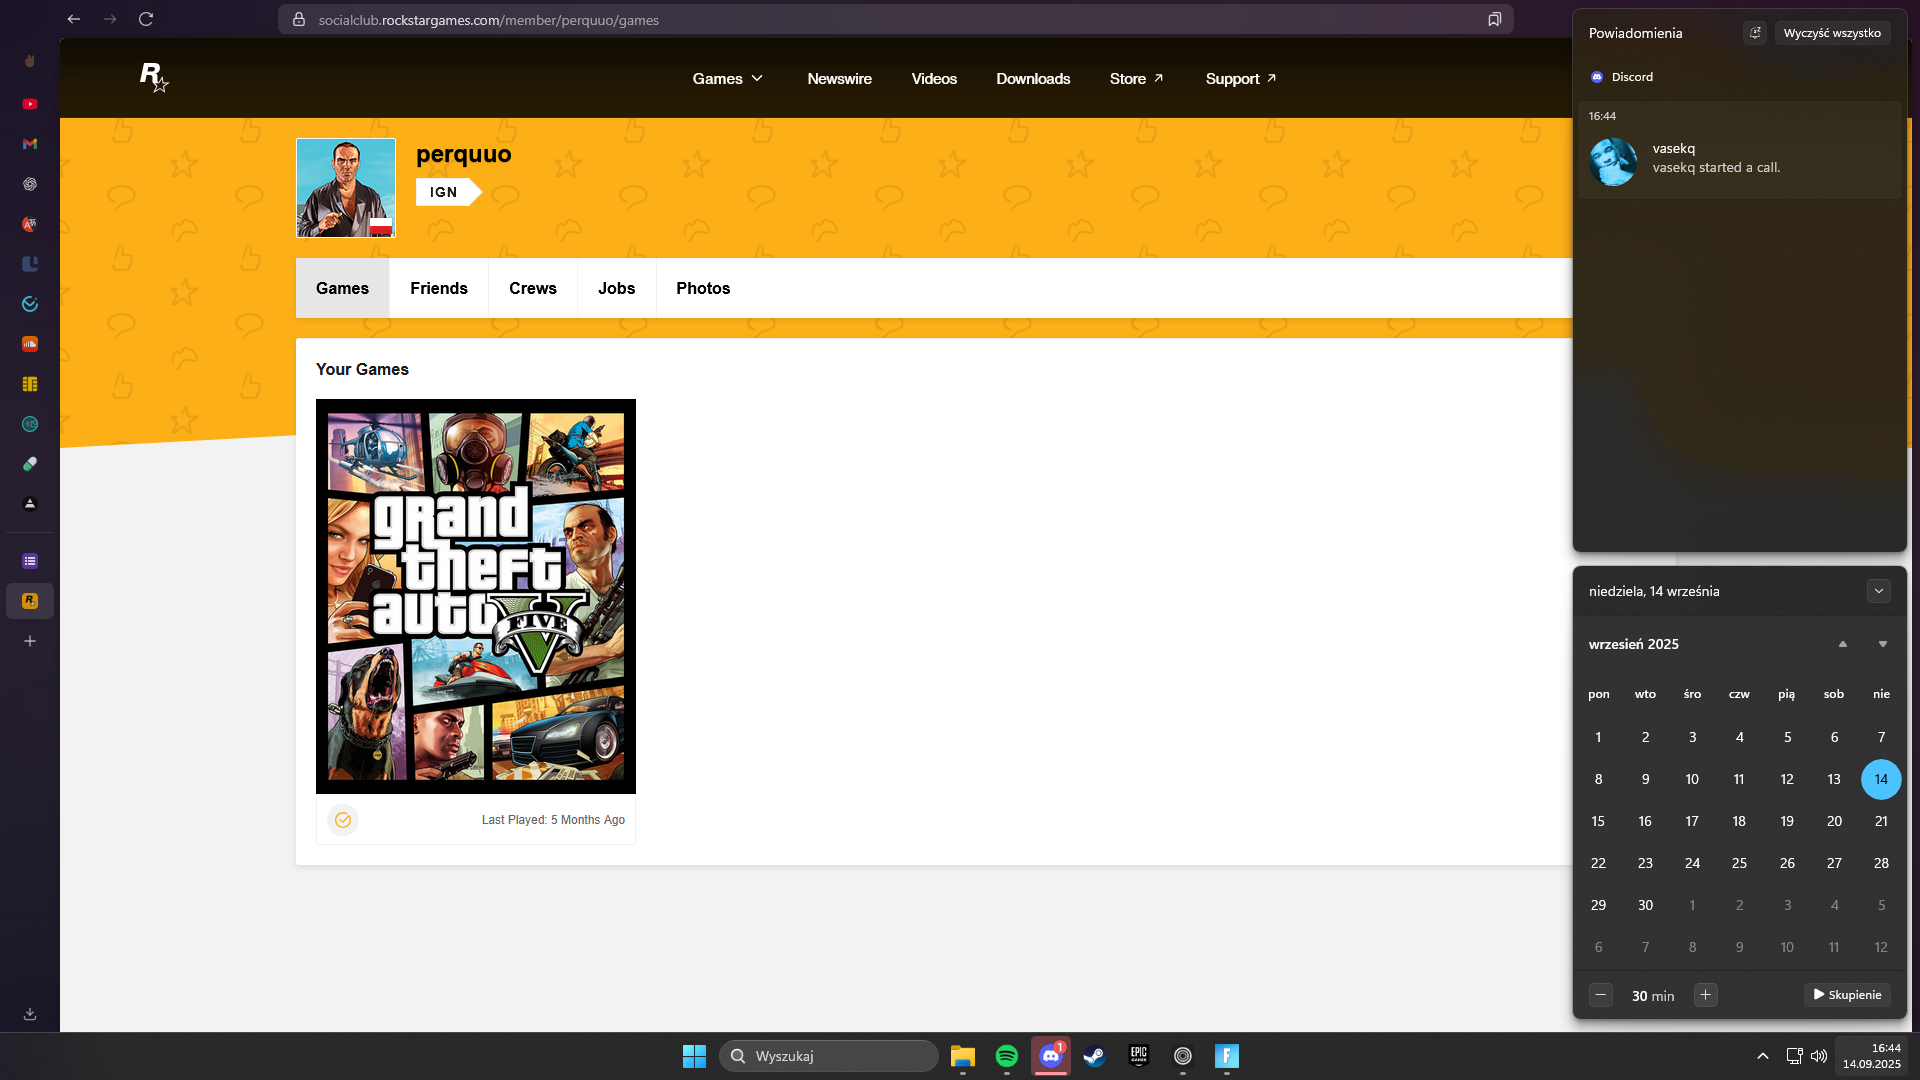Open the Store external link
Image resolution: width=1920 pixels, height=1080 pixels.
coord(1137,78)
